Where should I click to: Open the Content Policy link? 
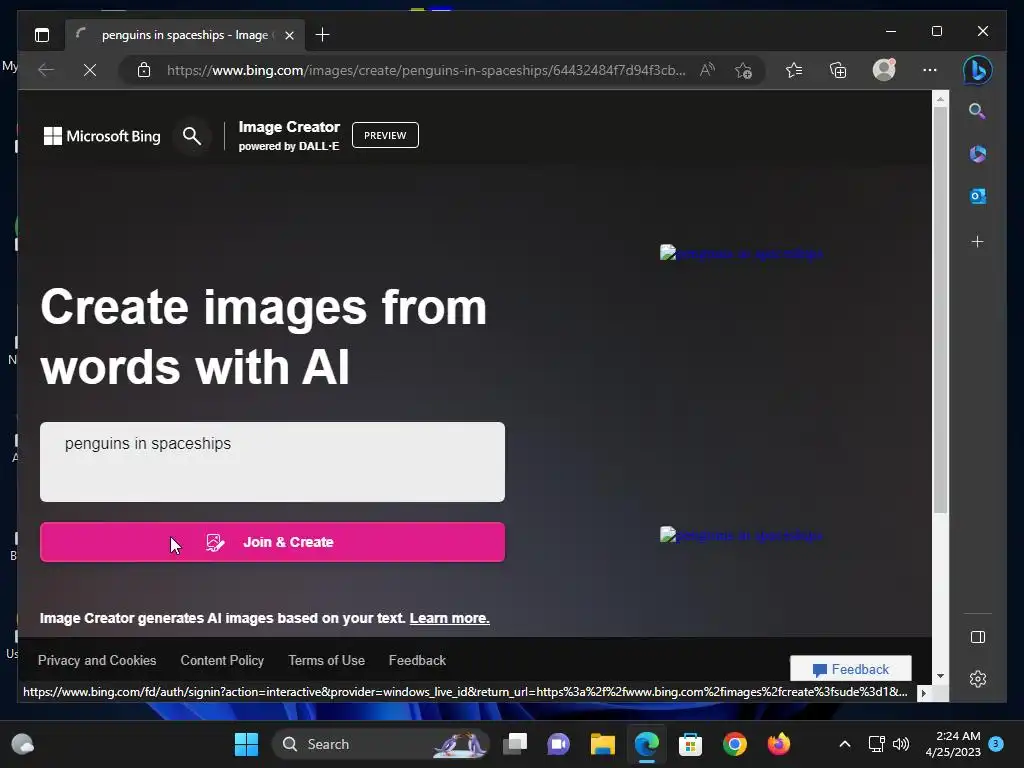pos(222,660)
